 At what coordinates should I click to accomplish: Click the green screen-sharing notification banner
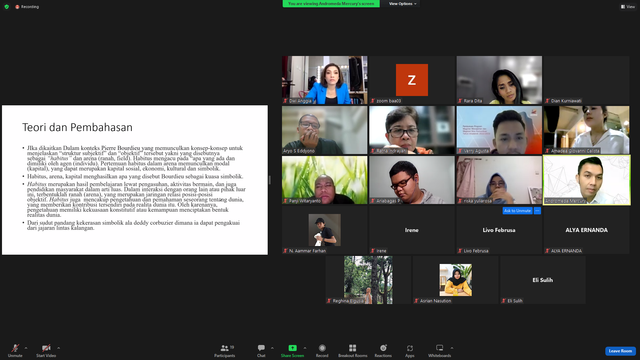pyautogui.click(x=331, y=4)
